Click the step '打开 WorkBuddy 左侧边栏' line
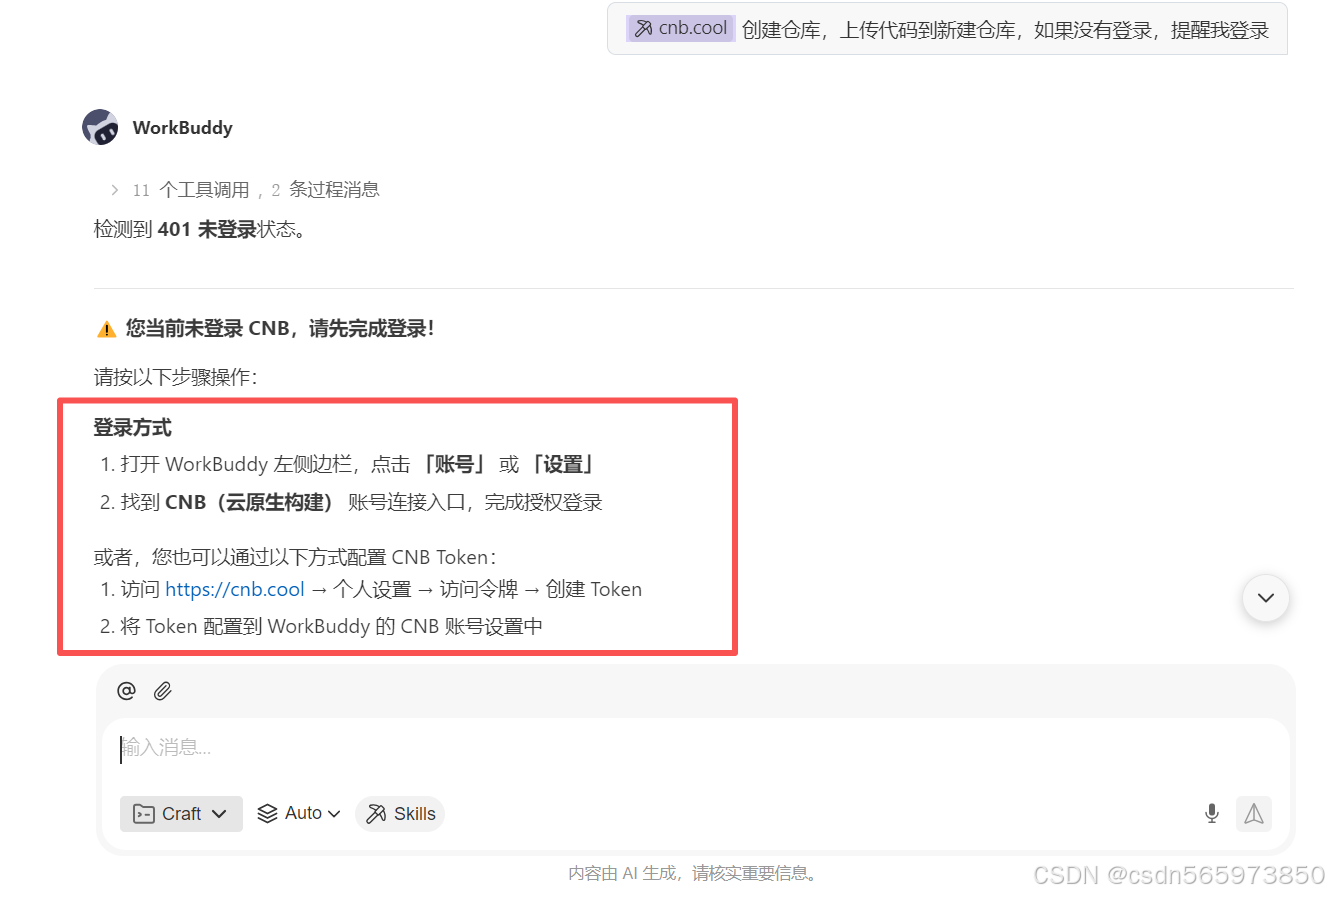1329x897 pixels. 347,464
